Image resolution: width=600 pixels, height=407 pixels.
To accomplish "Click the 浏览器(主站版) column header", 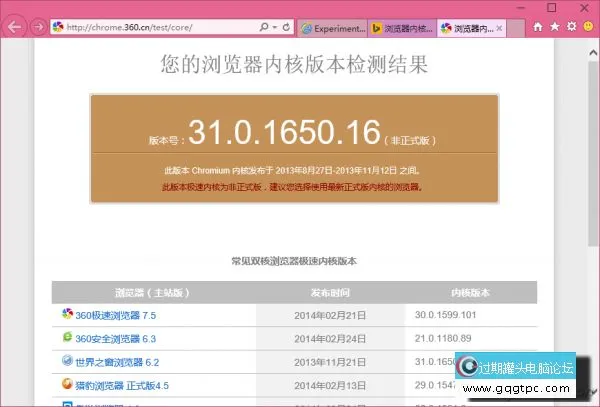I will click(152, 293).
